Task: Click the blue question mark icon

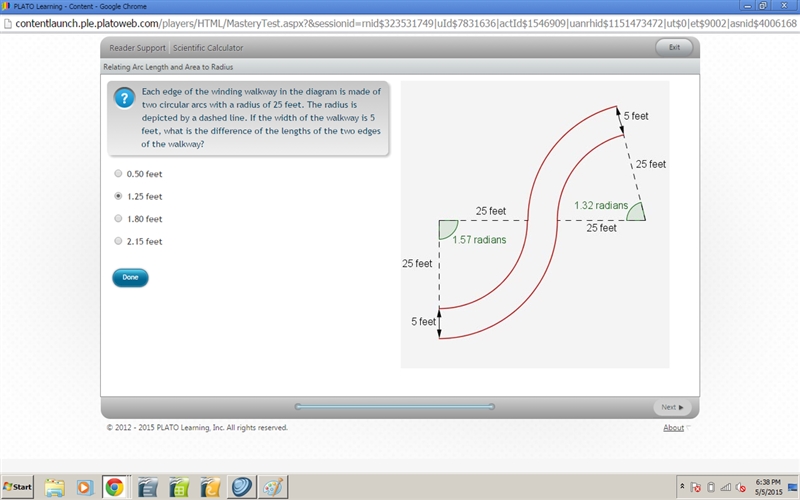Action: [x=124, y=98]
